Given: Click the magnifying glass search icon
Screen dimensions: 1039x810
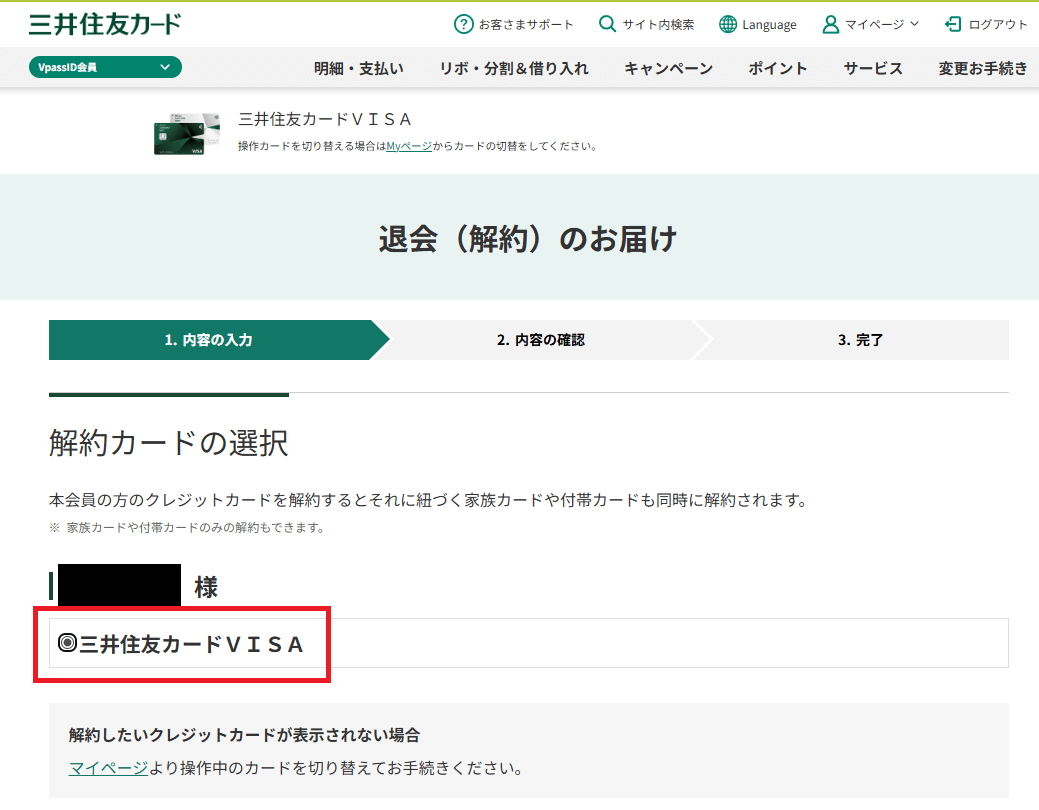Looking at the screenshot, I should (x=607, y=24).
